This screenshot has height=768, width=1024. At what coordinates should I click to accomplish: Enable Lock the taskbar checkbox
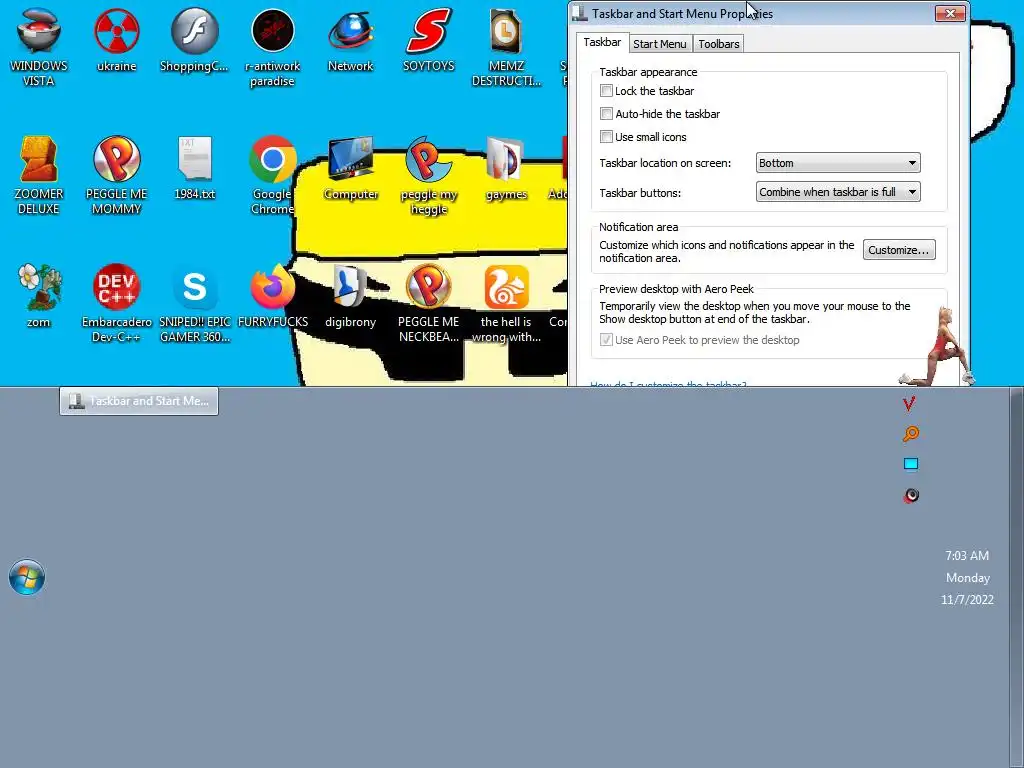pyautogui.click(x=606, y=91)
